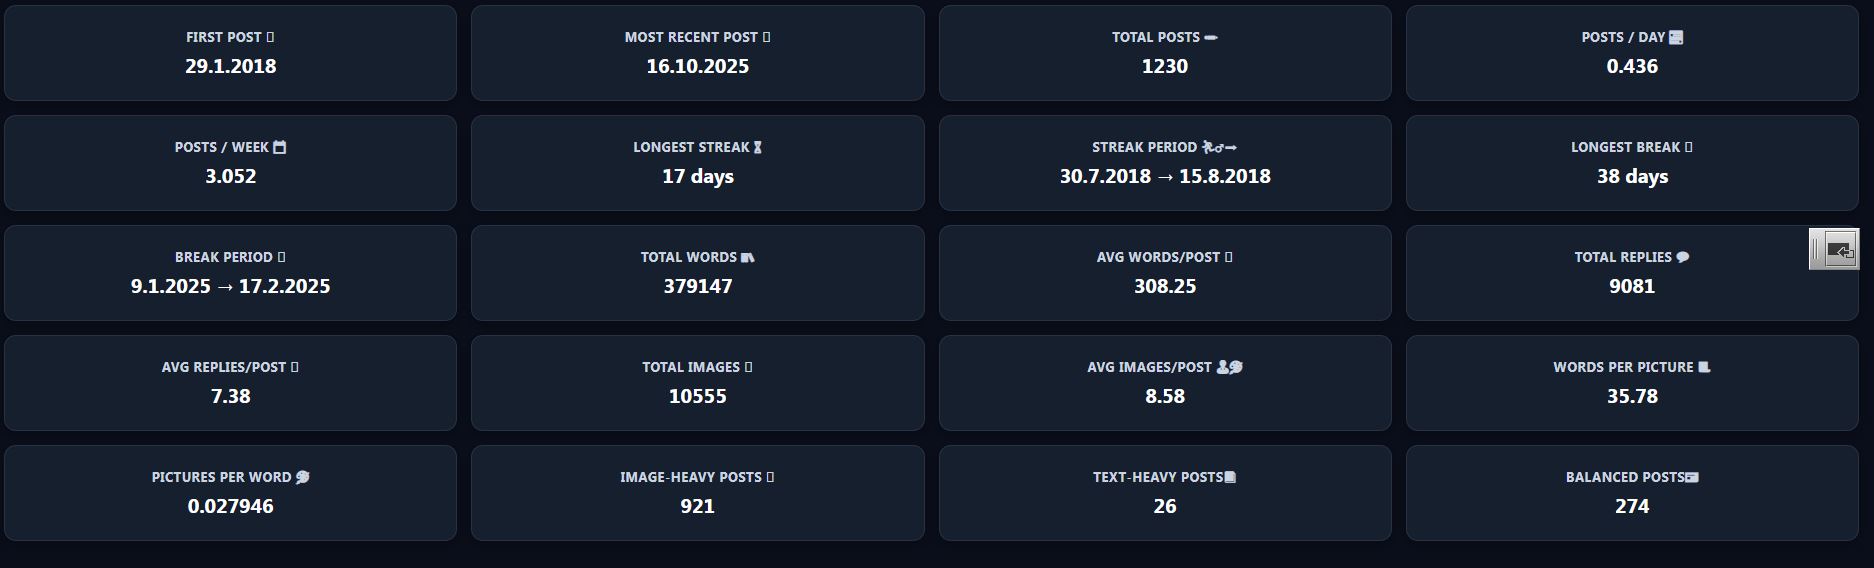1874x568 pixels.
Task: Click the Longest Break 38 days value
Action: (1632, 176)
